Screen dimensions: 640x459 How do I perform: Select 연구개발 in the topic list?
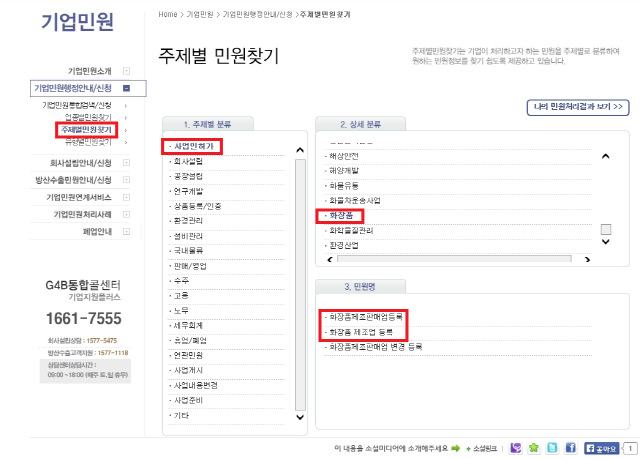point(188,191)
